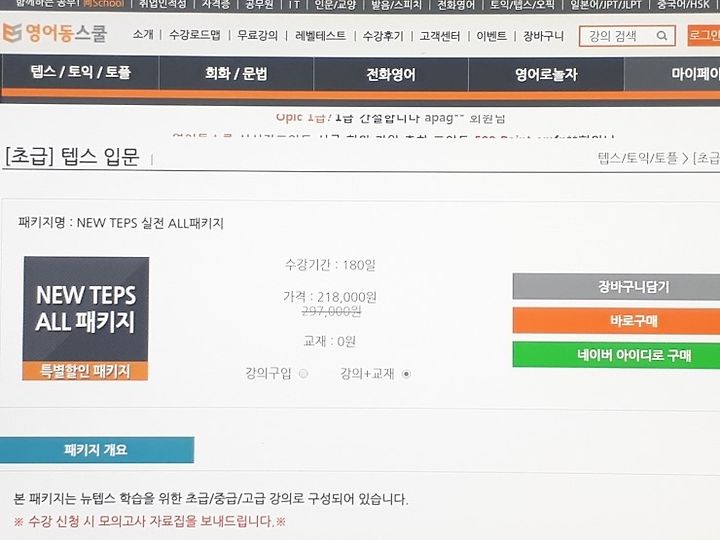720x540 pixels.
Task: Click 장바구니담기 button
Action: (x=616, y=287)
